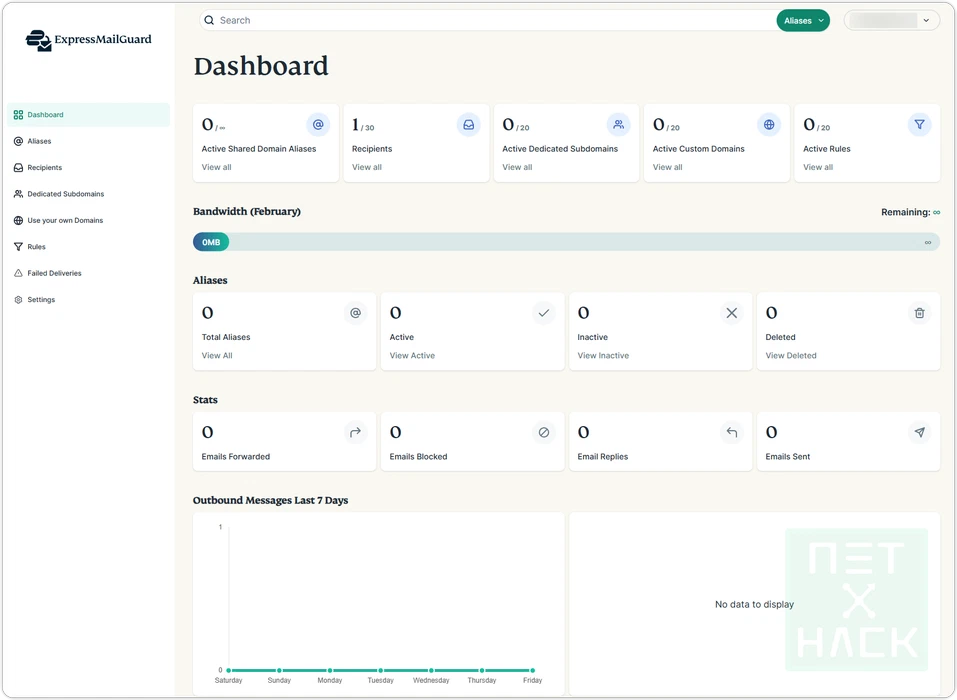Open Failed Deliveries in the sidebar
Image resolution: width=957 pixels, height=700 pixels.
pos(54,273)
